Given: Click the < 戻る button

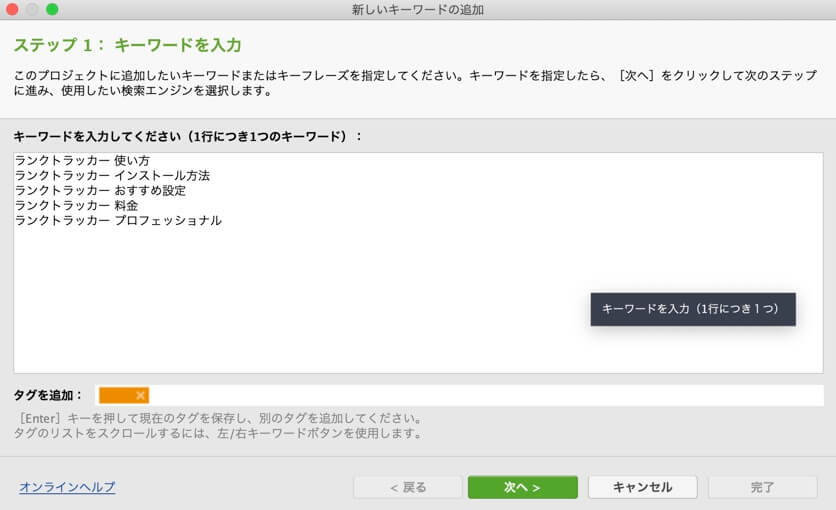Looking at the screenshot, I should pos(408,487).
